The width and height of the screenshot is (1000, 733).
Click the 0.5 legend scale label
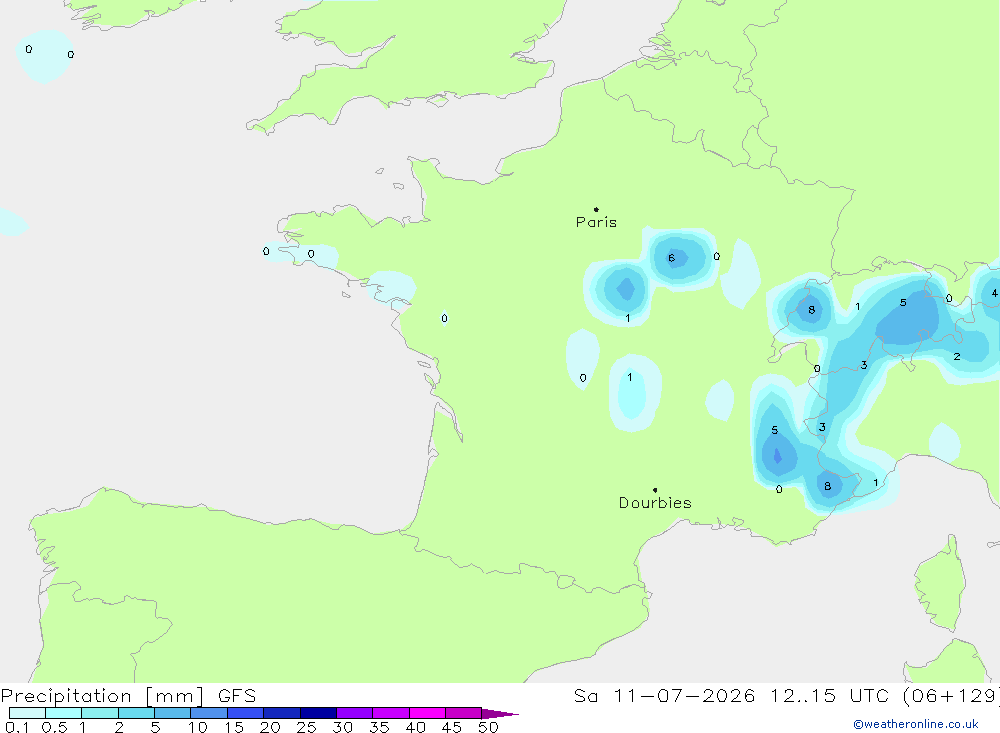click(54, 727)
